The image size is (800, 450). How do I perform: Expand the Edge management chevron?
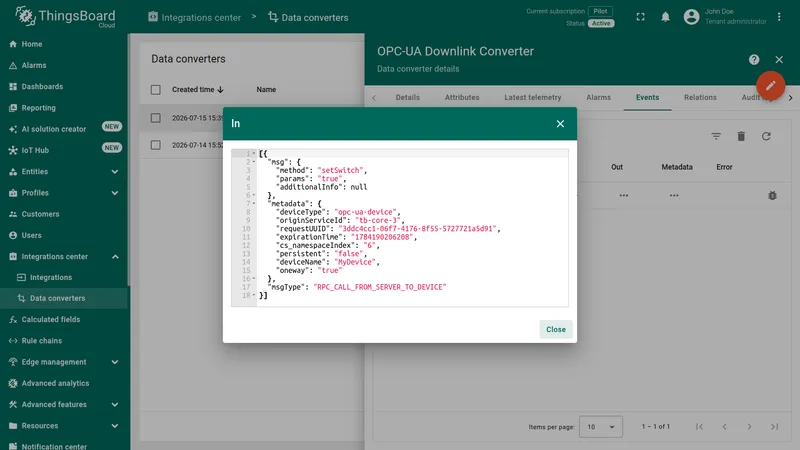coord(115,362)
